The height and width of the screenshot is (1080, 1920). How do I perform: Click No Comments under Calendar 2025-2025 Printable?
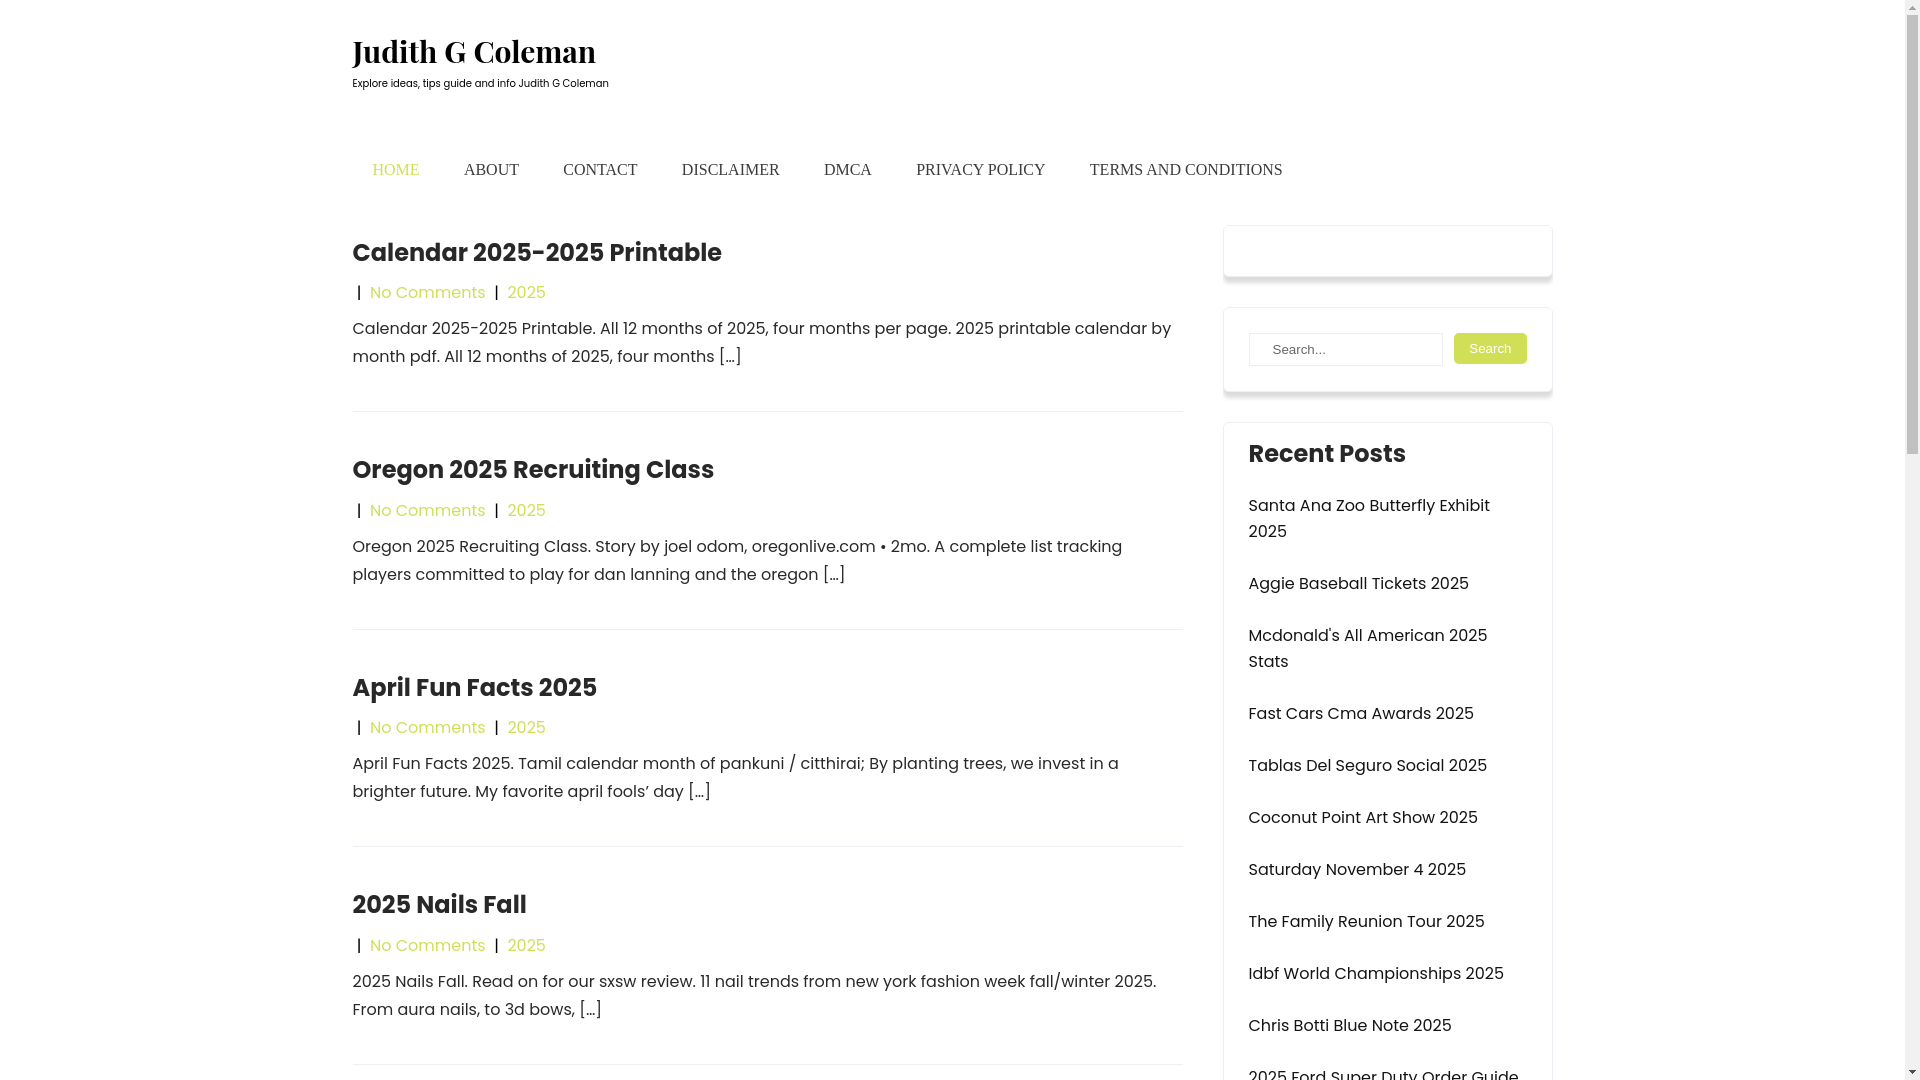427,293
